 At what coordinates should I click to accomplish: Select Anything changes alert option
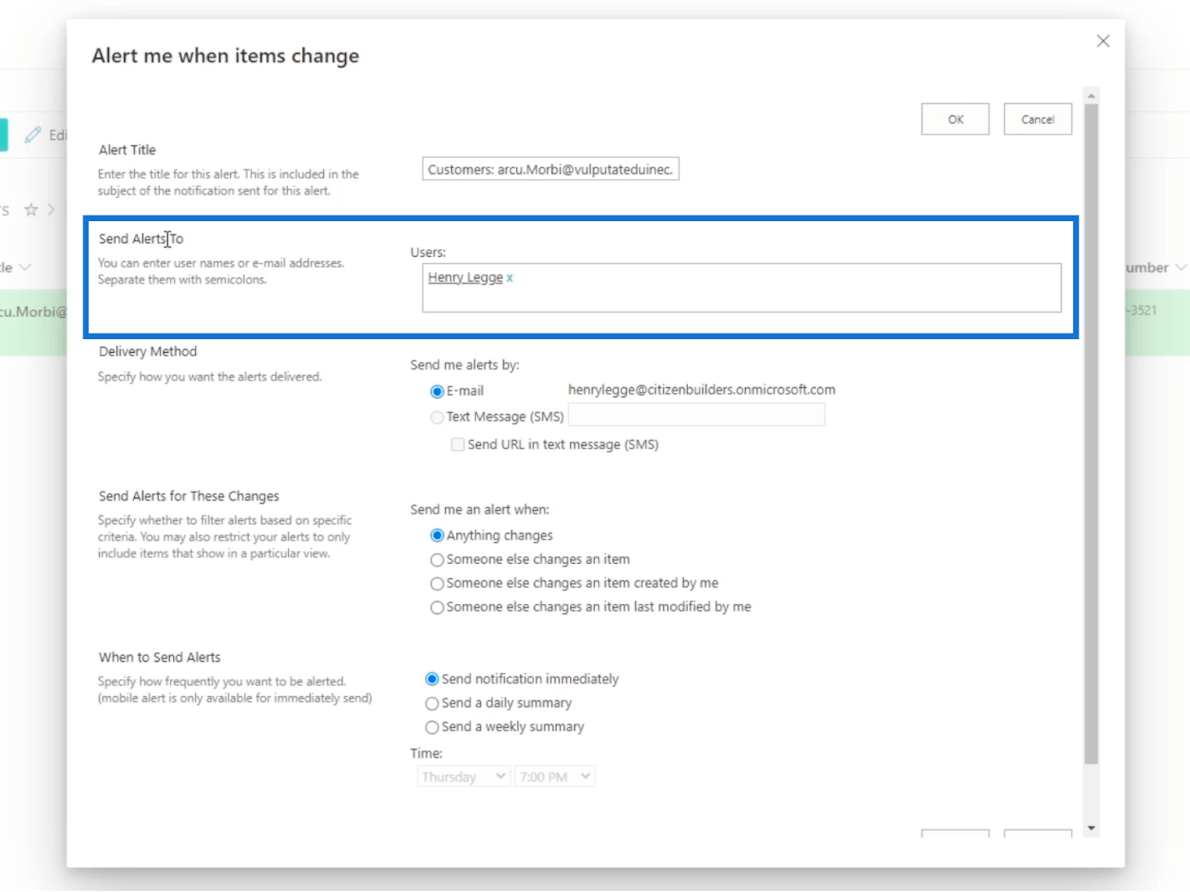click(x=436, y=536)
